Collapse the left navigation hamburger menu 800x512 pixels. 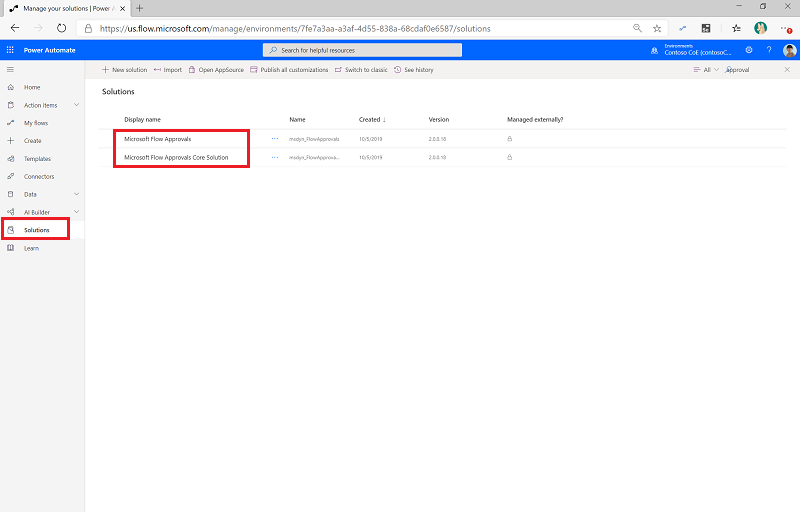(x=10, y=69)
